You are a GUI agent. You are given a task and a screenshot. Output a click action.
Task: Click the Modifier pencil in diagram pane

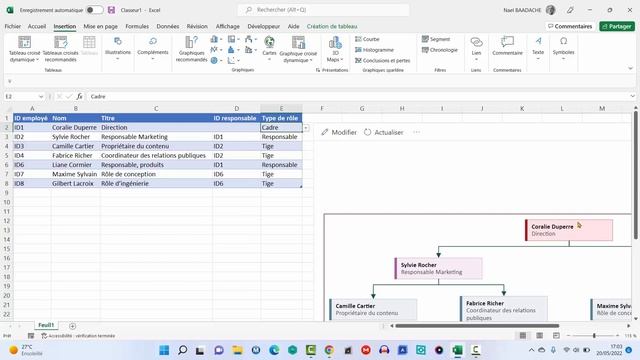[339, 132]
